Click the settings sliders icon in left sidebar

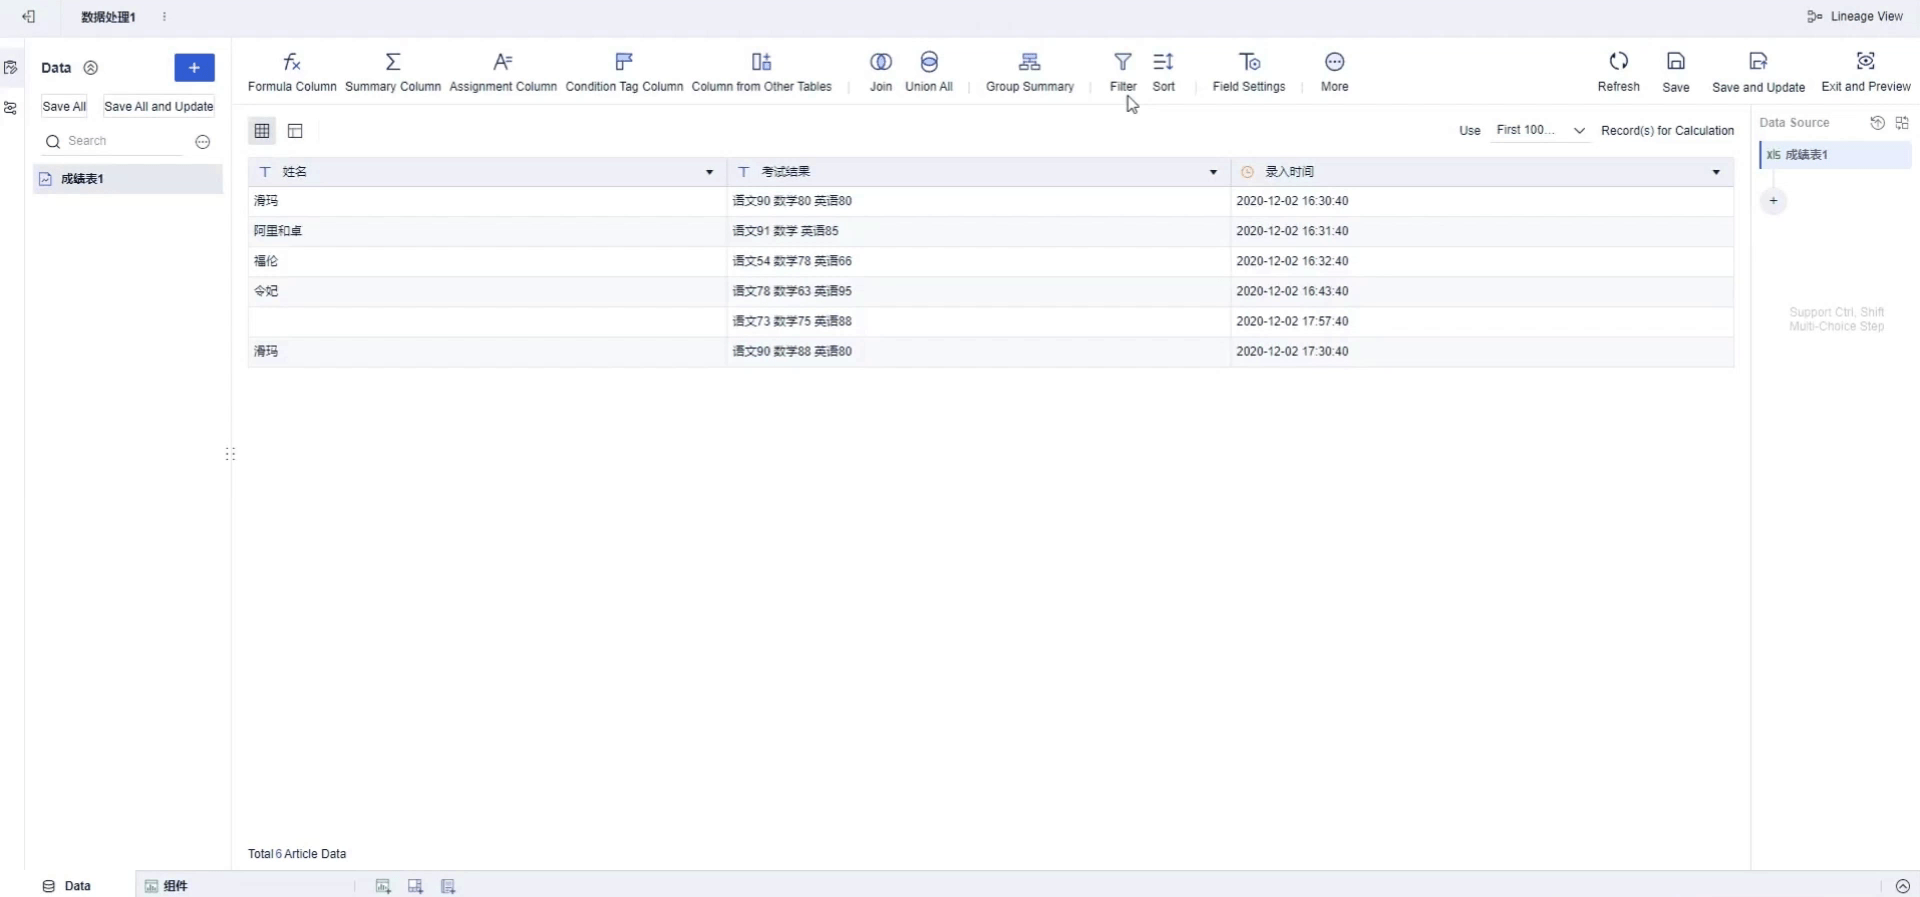tap(11, 108)
